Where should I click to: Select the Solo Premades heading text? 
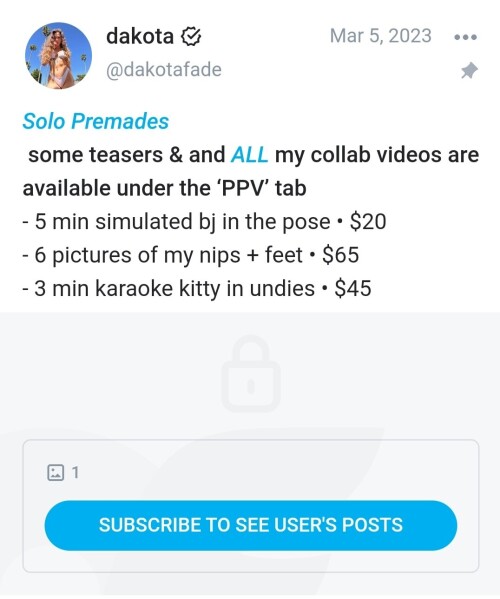pos(95,121)
